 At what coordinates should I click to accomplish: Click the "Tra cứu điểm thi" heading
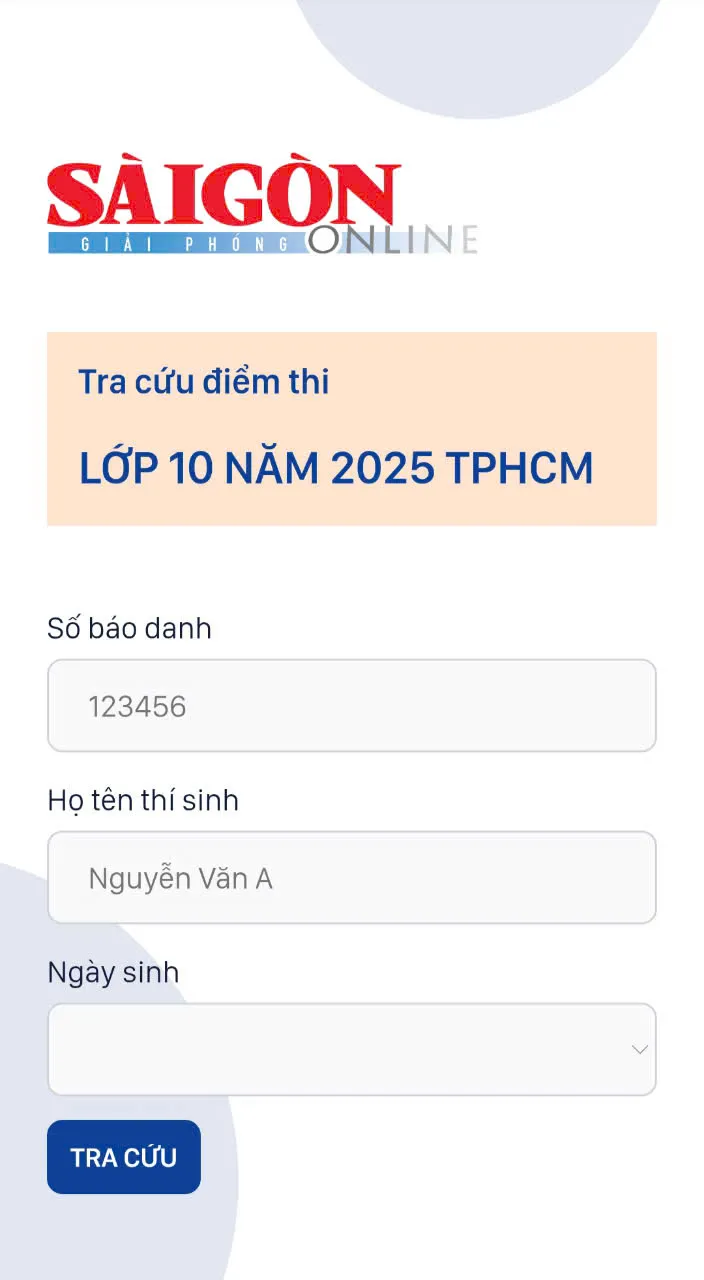tap(204, 382)
